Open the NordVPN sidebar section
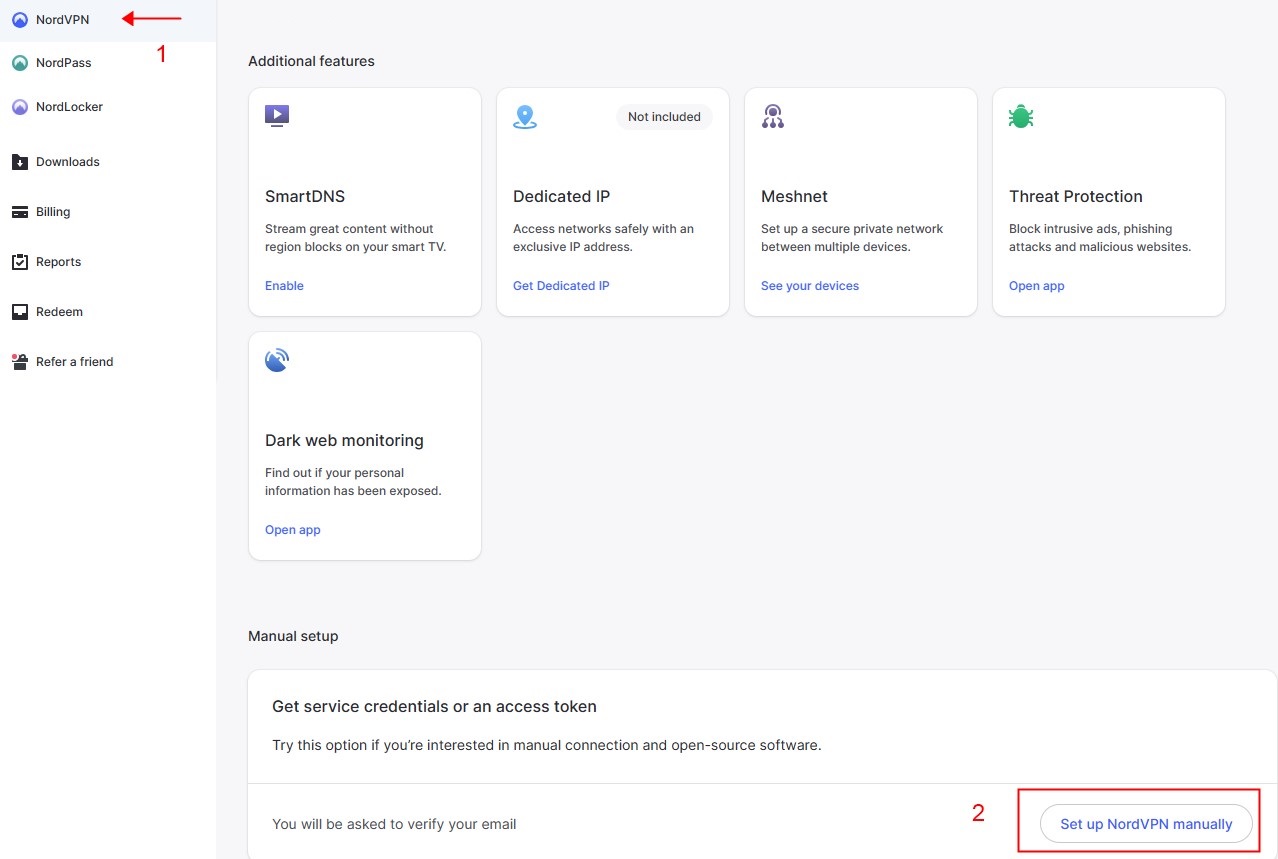This screenshot has height=859, width=1278. (x=108, y=20)
